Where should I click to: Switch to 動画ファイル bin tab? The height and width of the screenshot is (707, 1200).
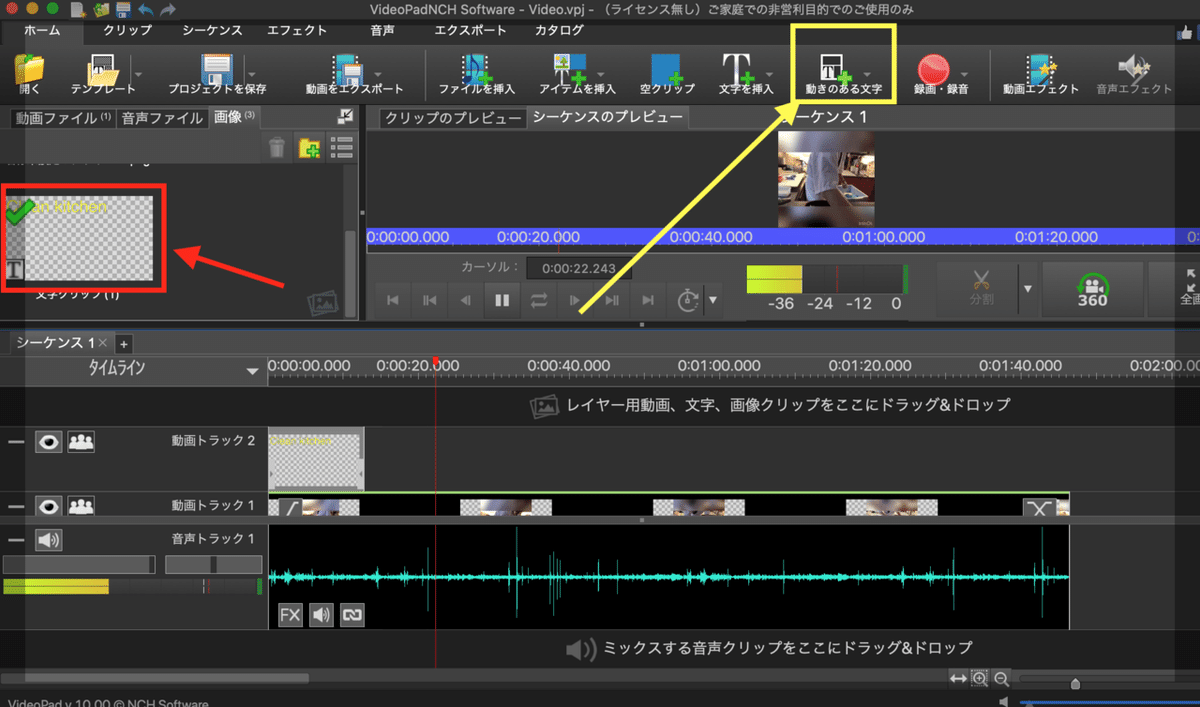point(63,118)
